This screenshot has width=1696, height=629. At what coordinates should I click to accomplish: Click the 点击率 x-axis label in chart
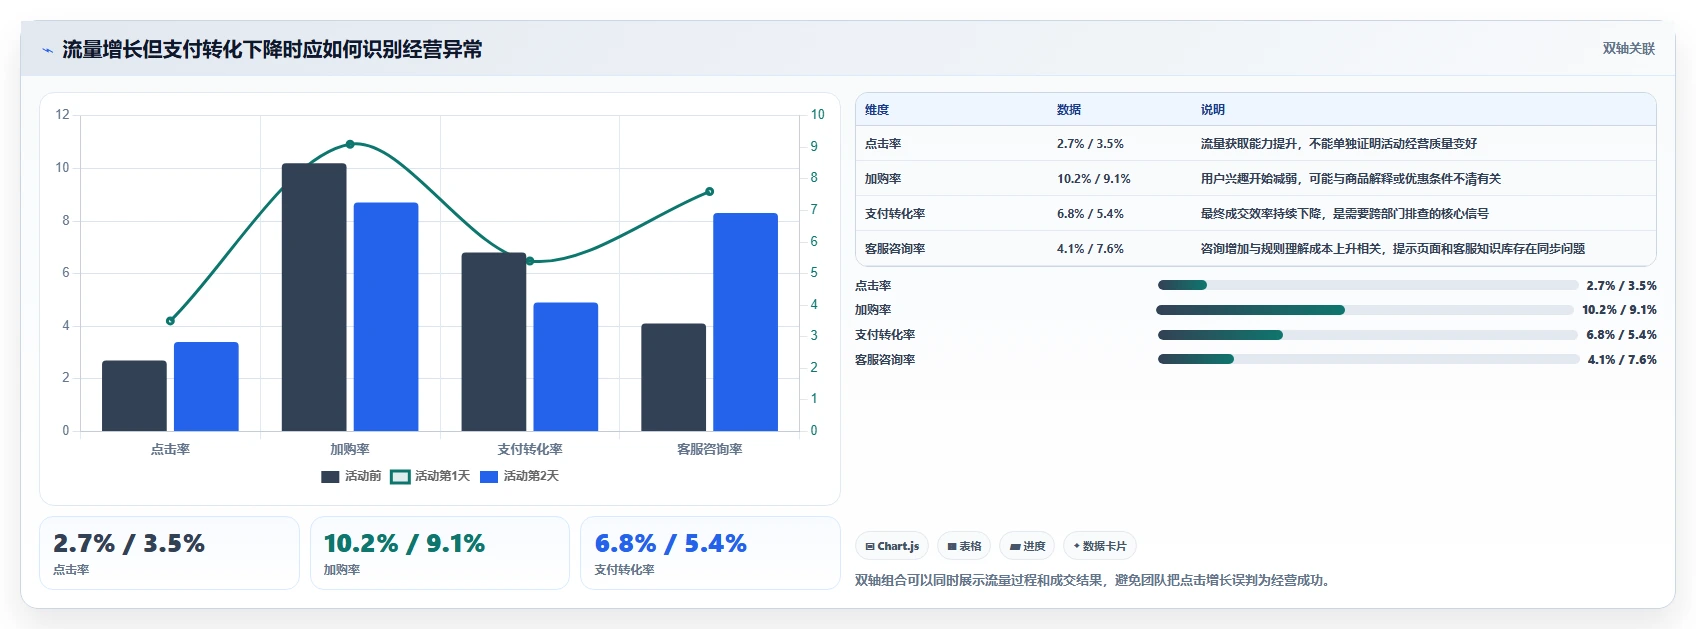(170, 449)
